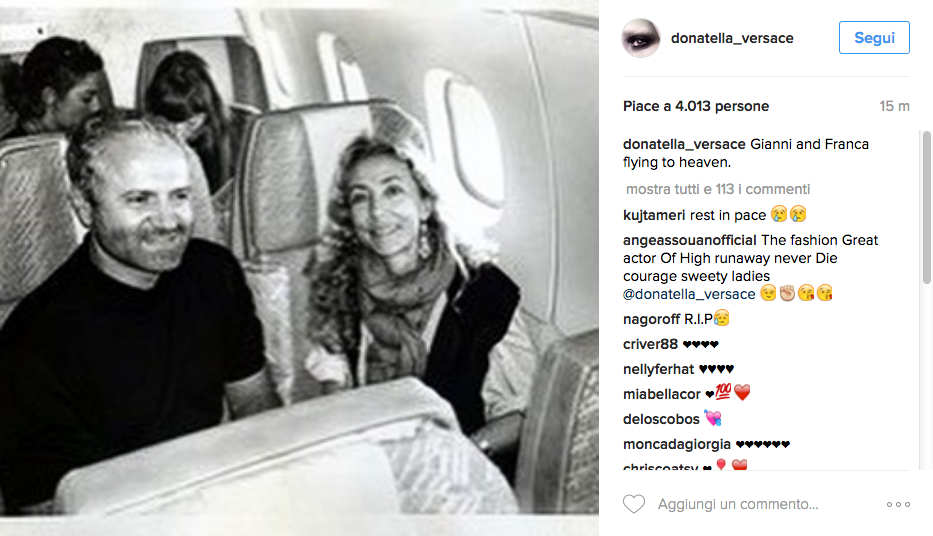Viewport: 933px width, 536px height.
Task: Expand 'mostra tutti e 113 i commenti'
Action: (718, 189)
